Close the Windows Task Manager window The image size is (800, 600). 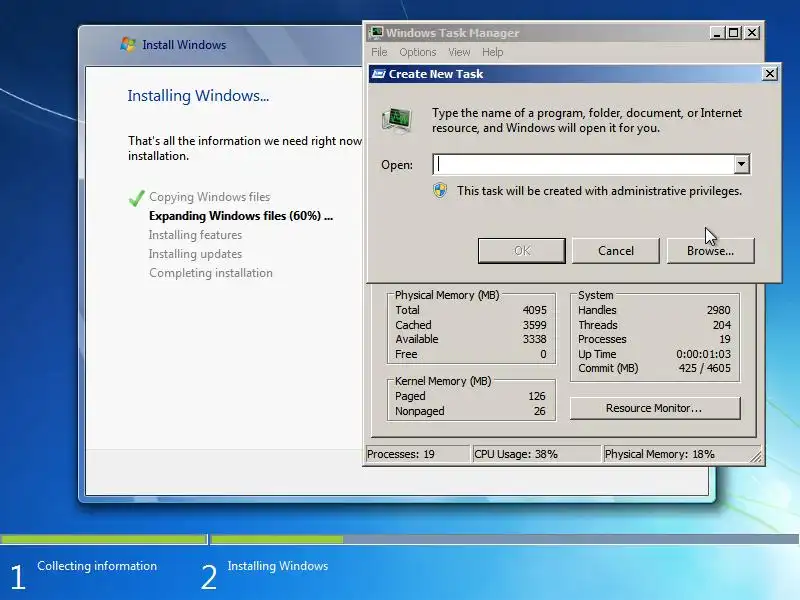pos(752,33)
